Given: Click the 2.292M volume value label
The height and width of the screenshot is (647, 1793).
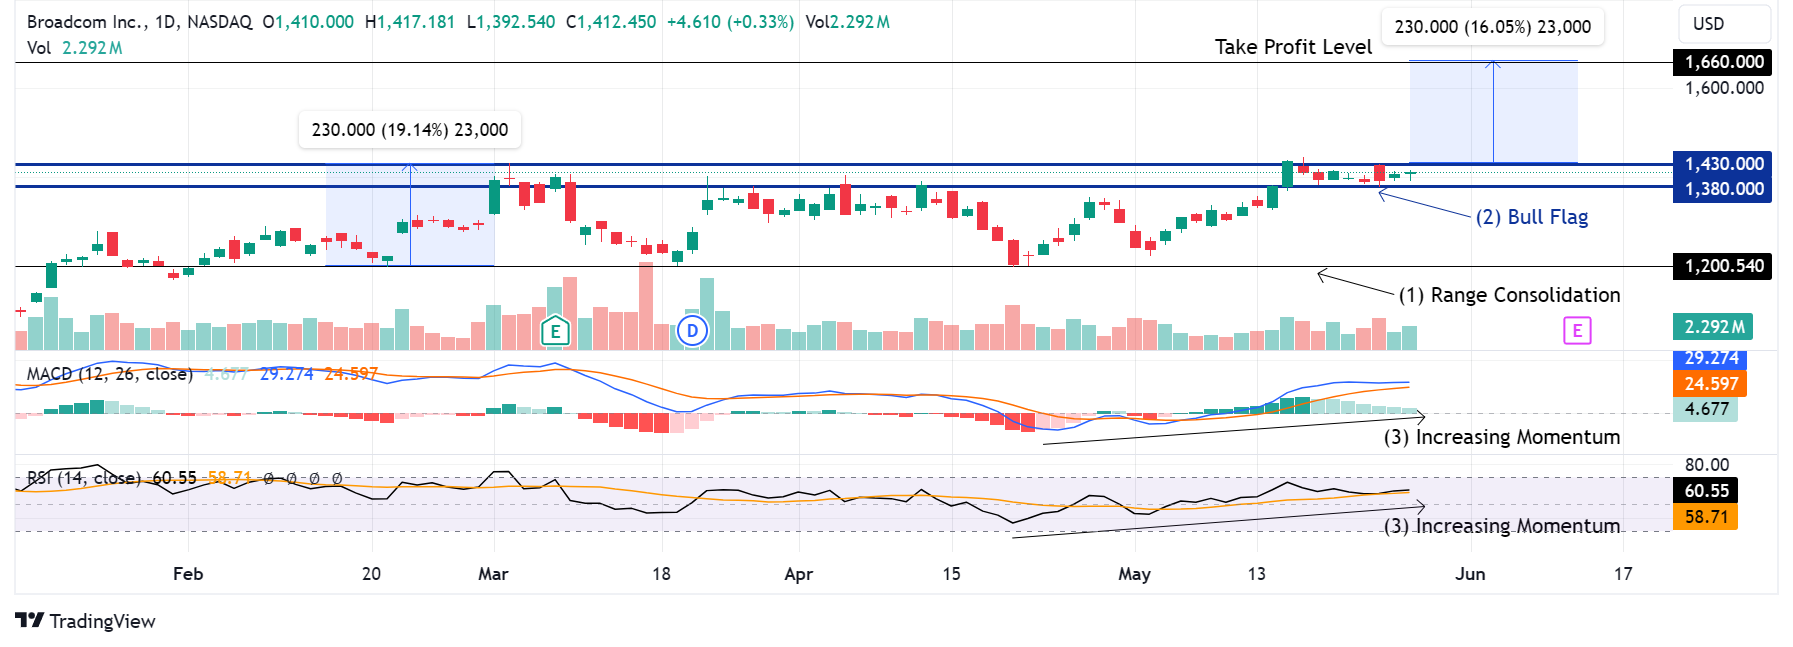Looking at the screenshot, I should point(1713,327).
